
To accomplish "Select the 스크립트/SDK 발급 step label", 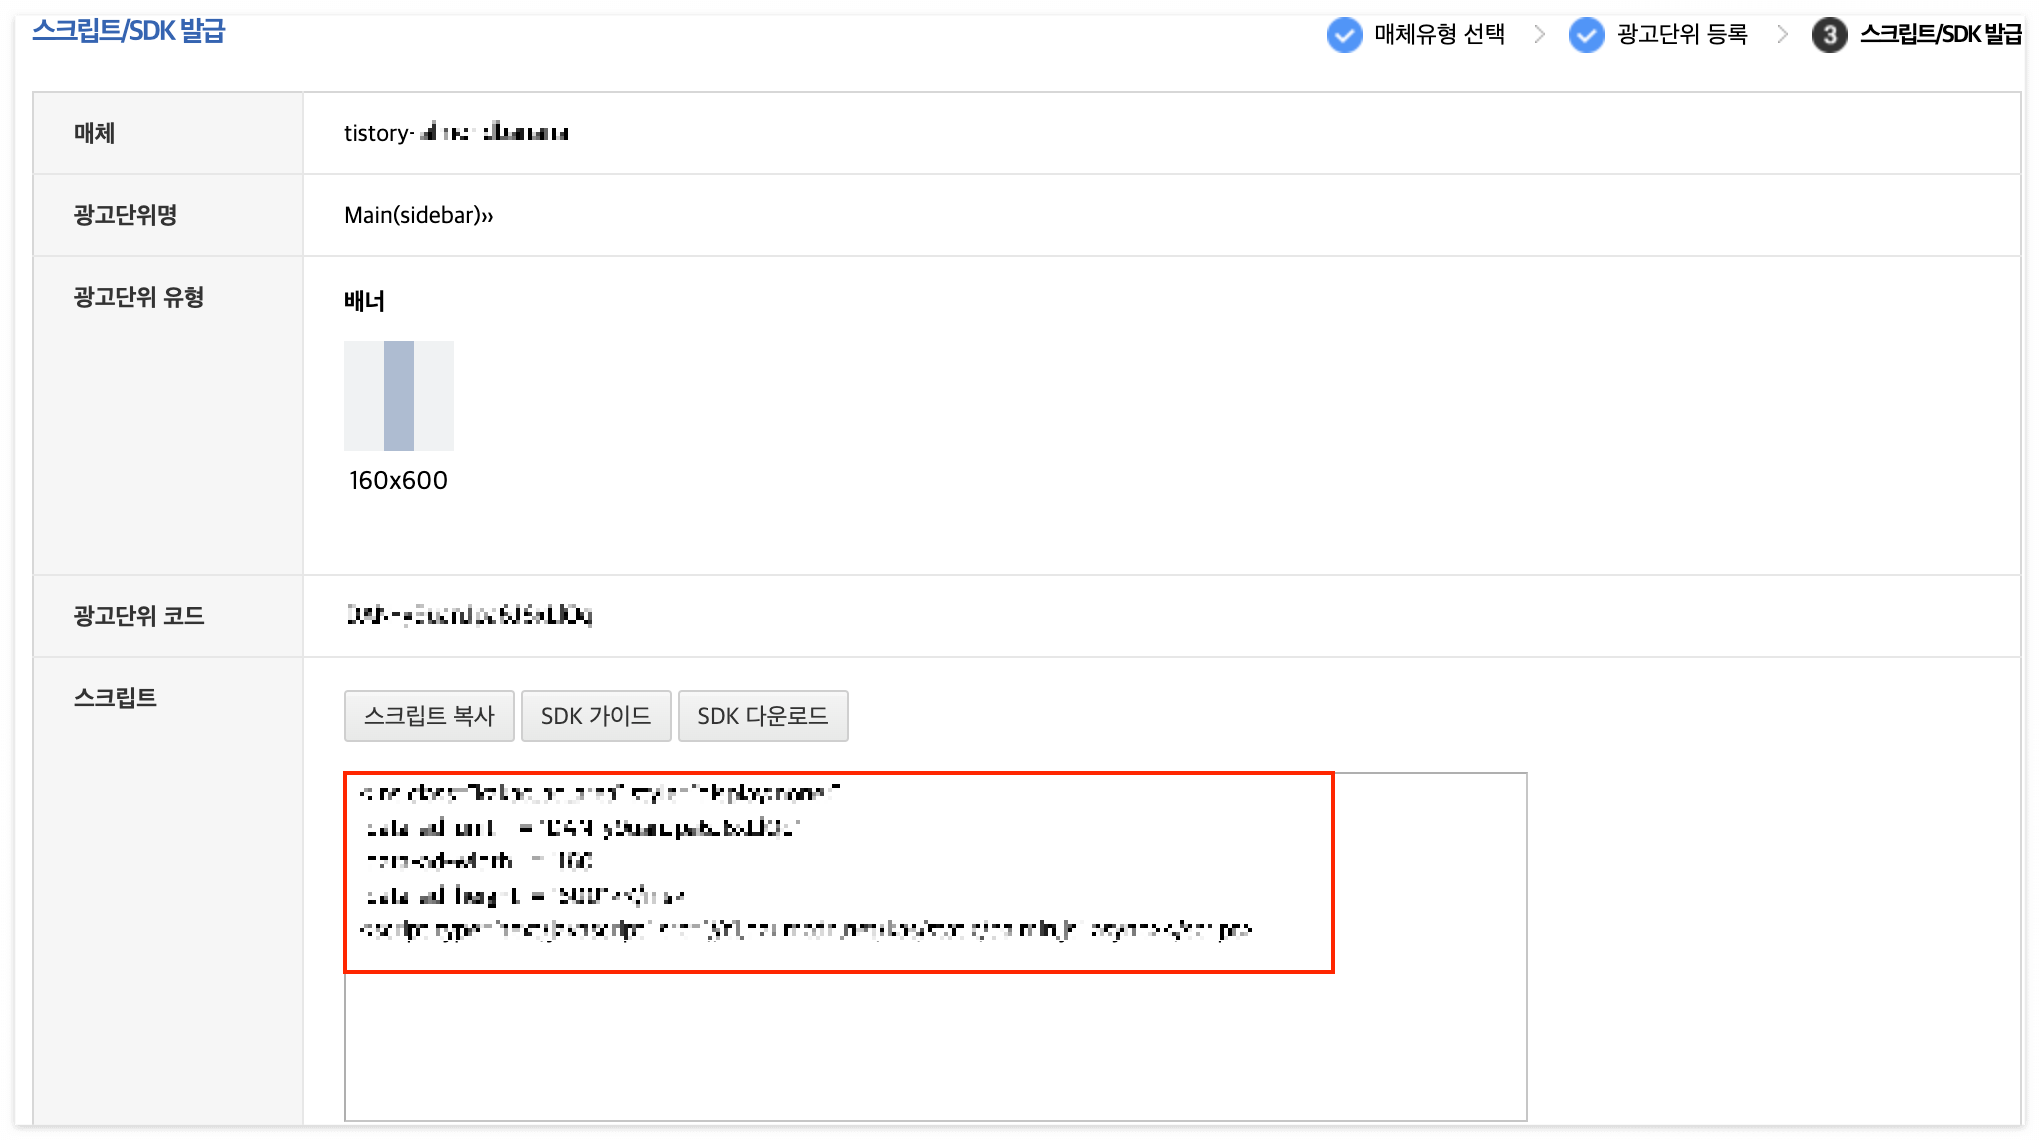I will 1940,35.
